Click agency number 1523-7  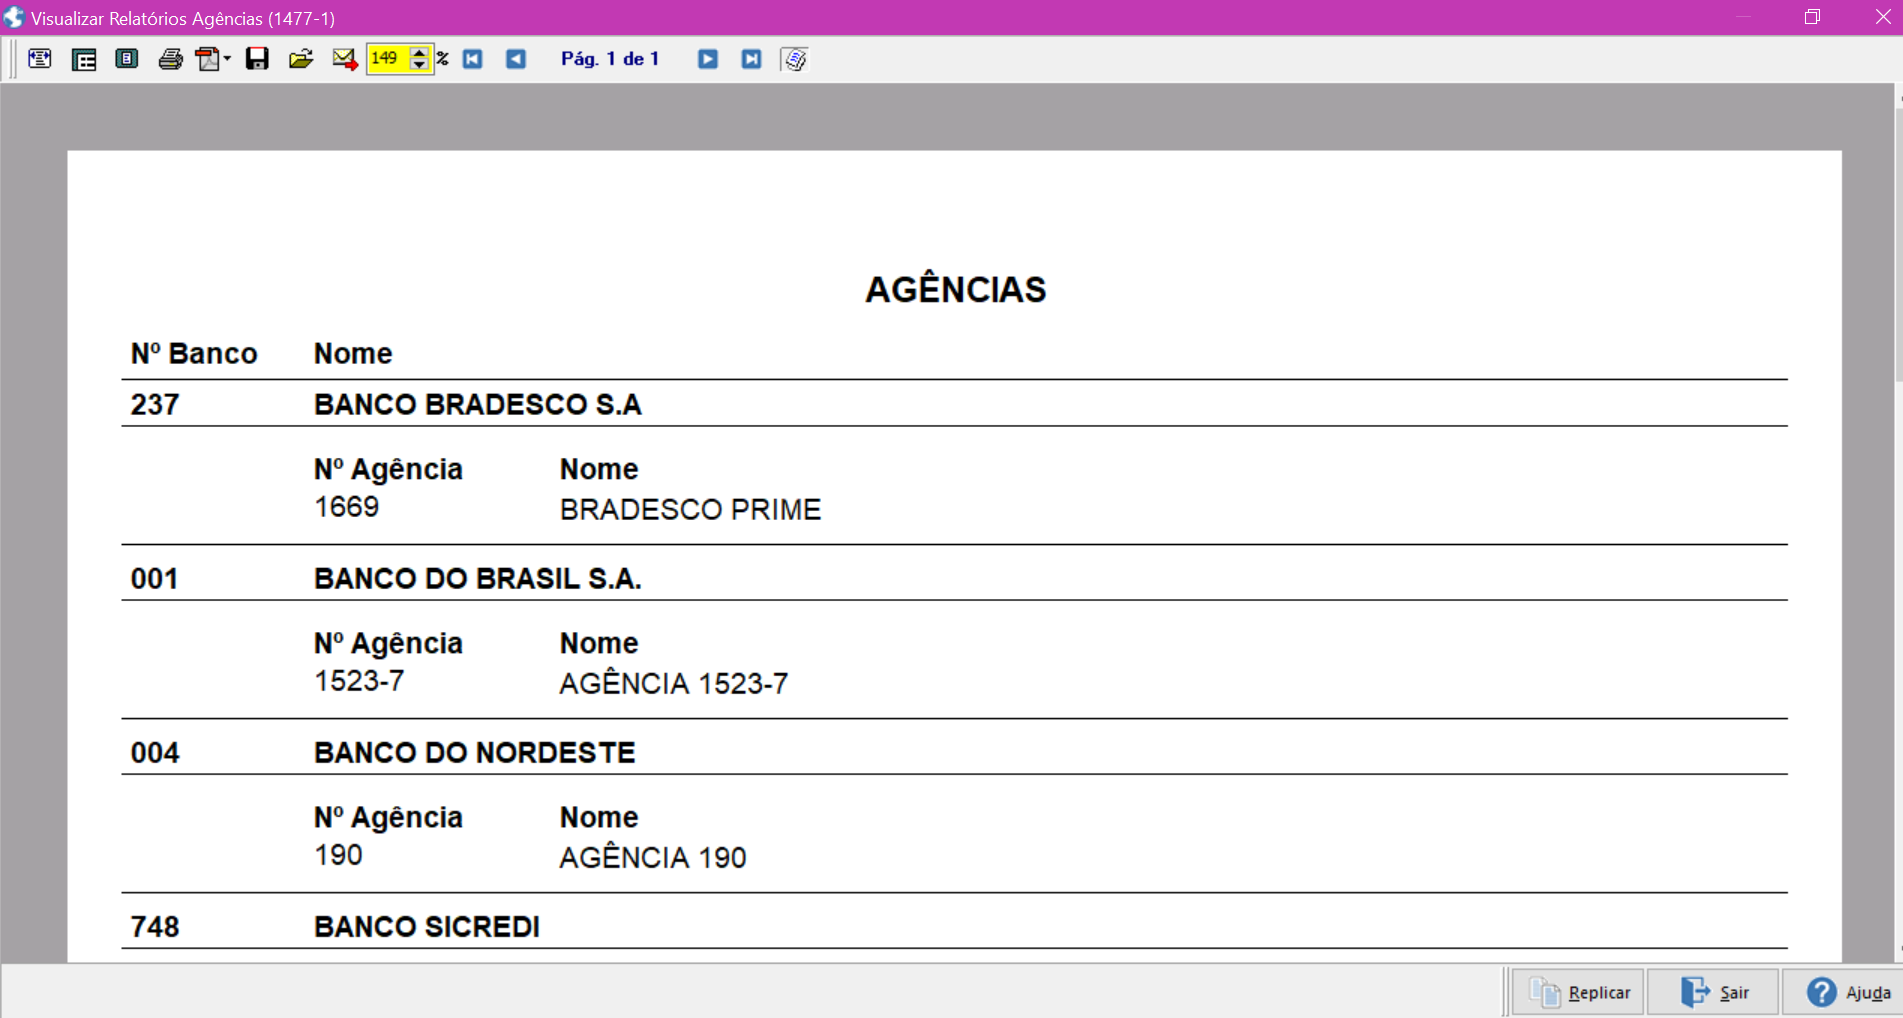(x=359, y=681)
